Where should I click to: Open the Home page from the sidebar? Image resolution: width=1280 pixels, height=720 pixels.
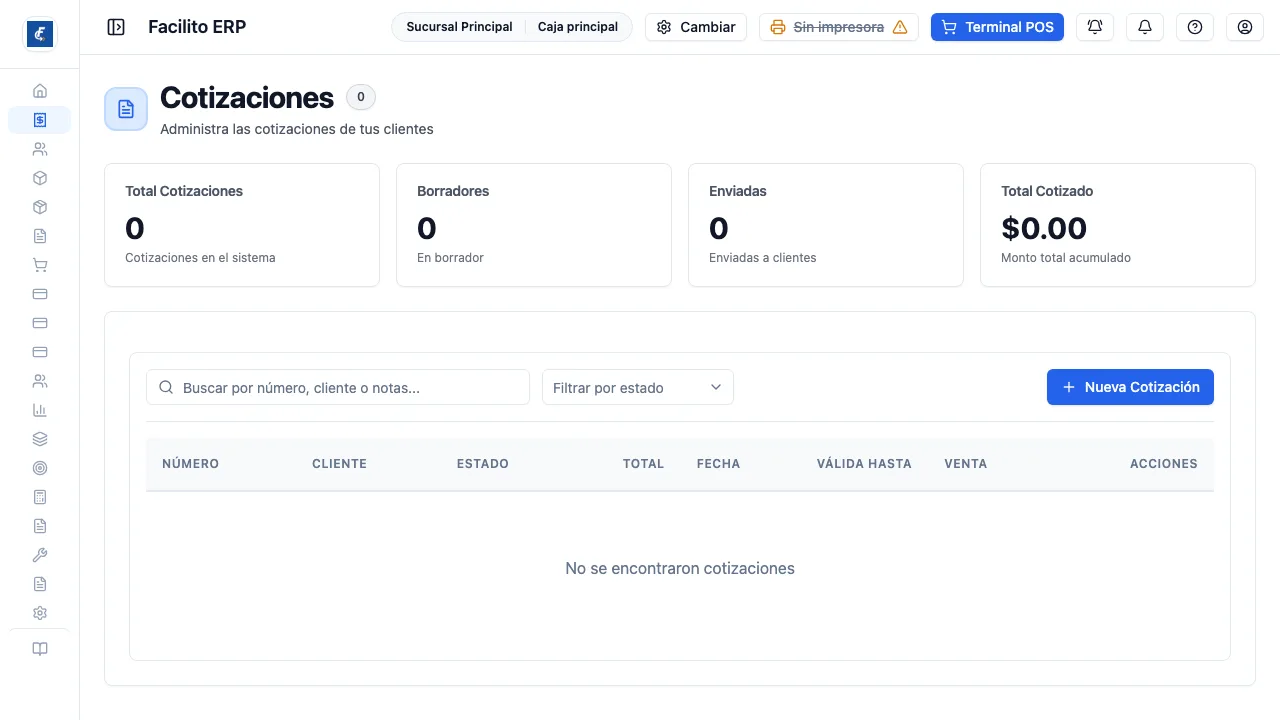40,91
